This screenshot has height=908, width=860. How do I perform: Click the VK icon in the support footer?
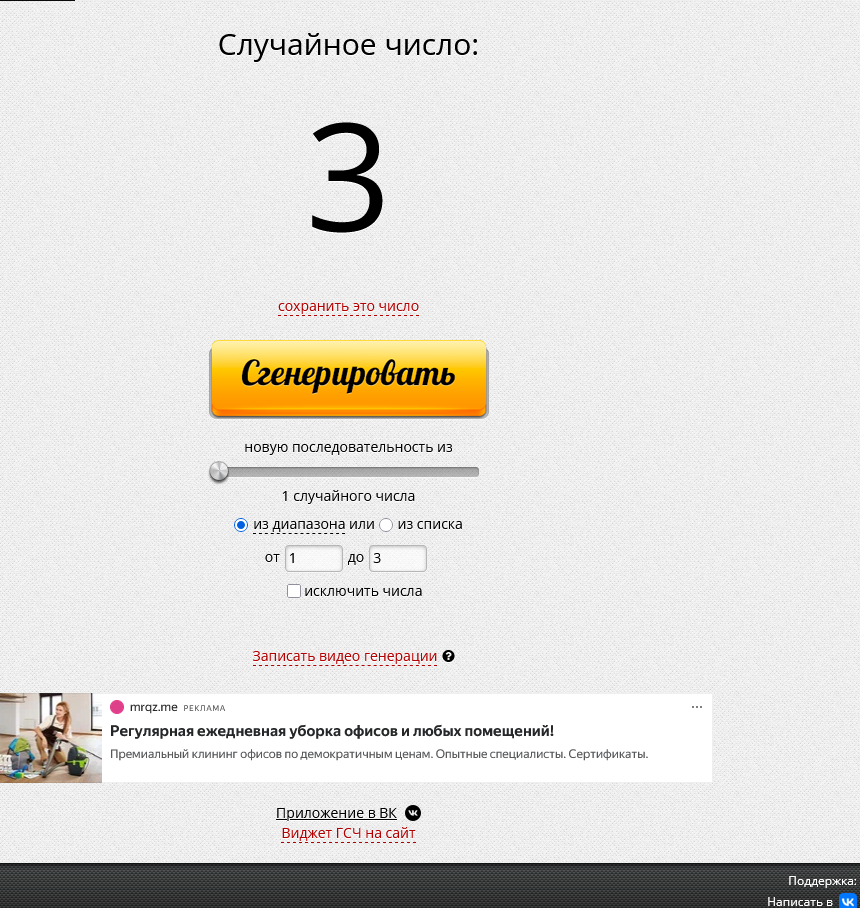point(847,901)
